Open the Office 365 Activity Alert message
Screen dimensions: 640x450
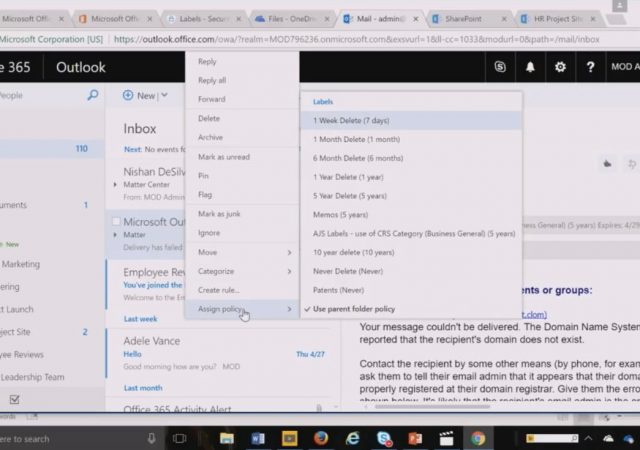pos(222,408)
